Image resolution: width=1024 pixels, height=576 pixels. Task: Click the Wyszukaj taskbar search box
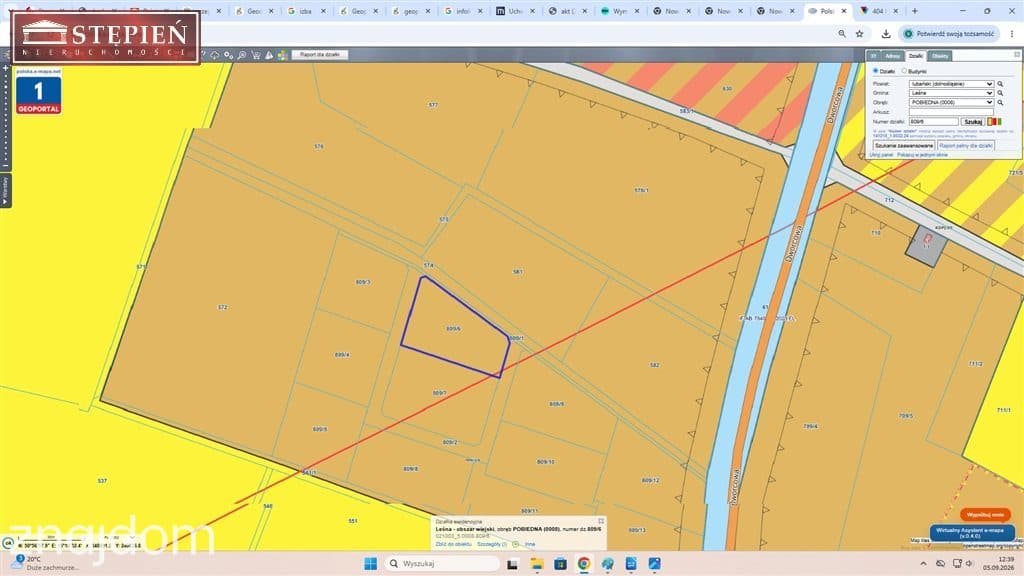pyautogui.click(x=441, y=564)
